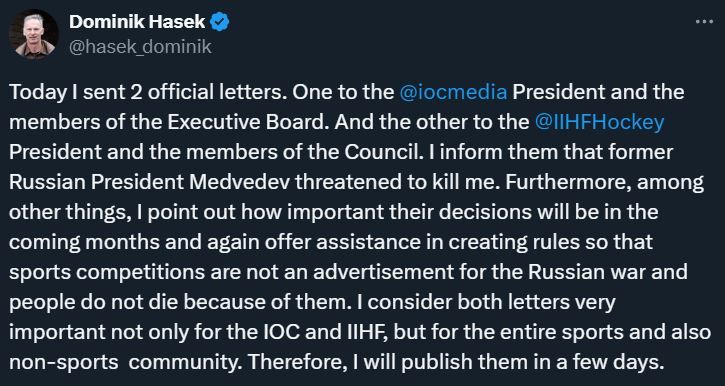Click the phrase "Executive Board" in the tweet
This screenshot has width=725, height=386.
[248, 123]
